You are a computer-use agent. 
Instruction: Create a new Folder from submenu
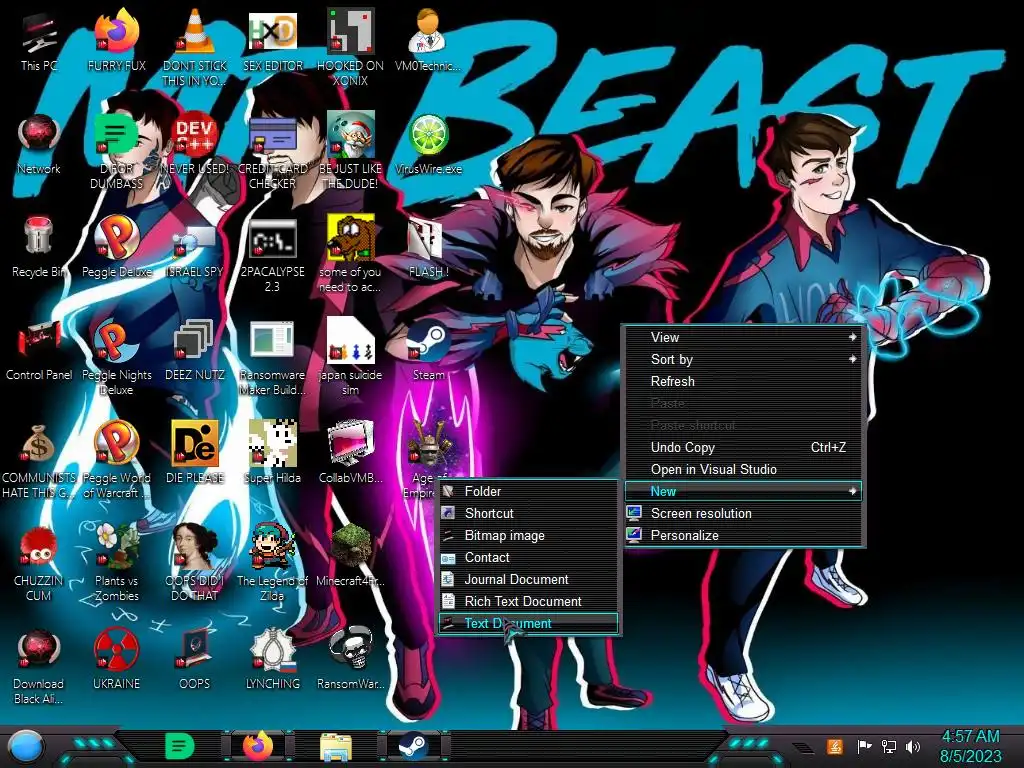(528, 491)
